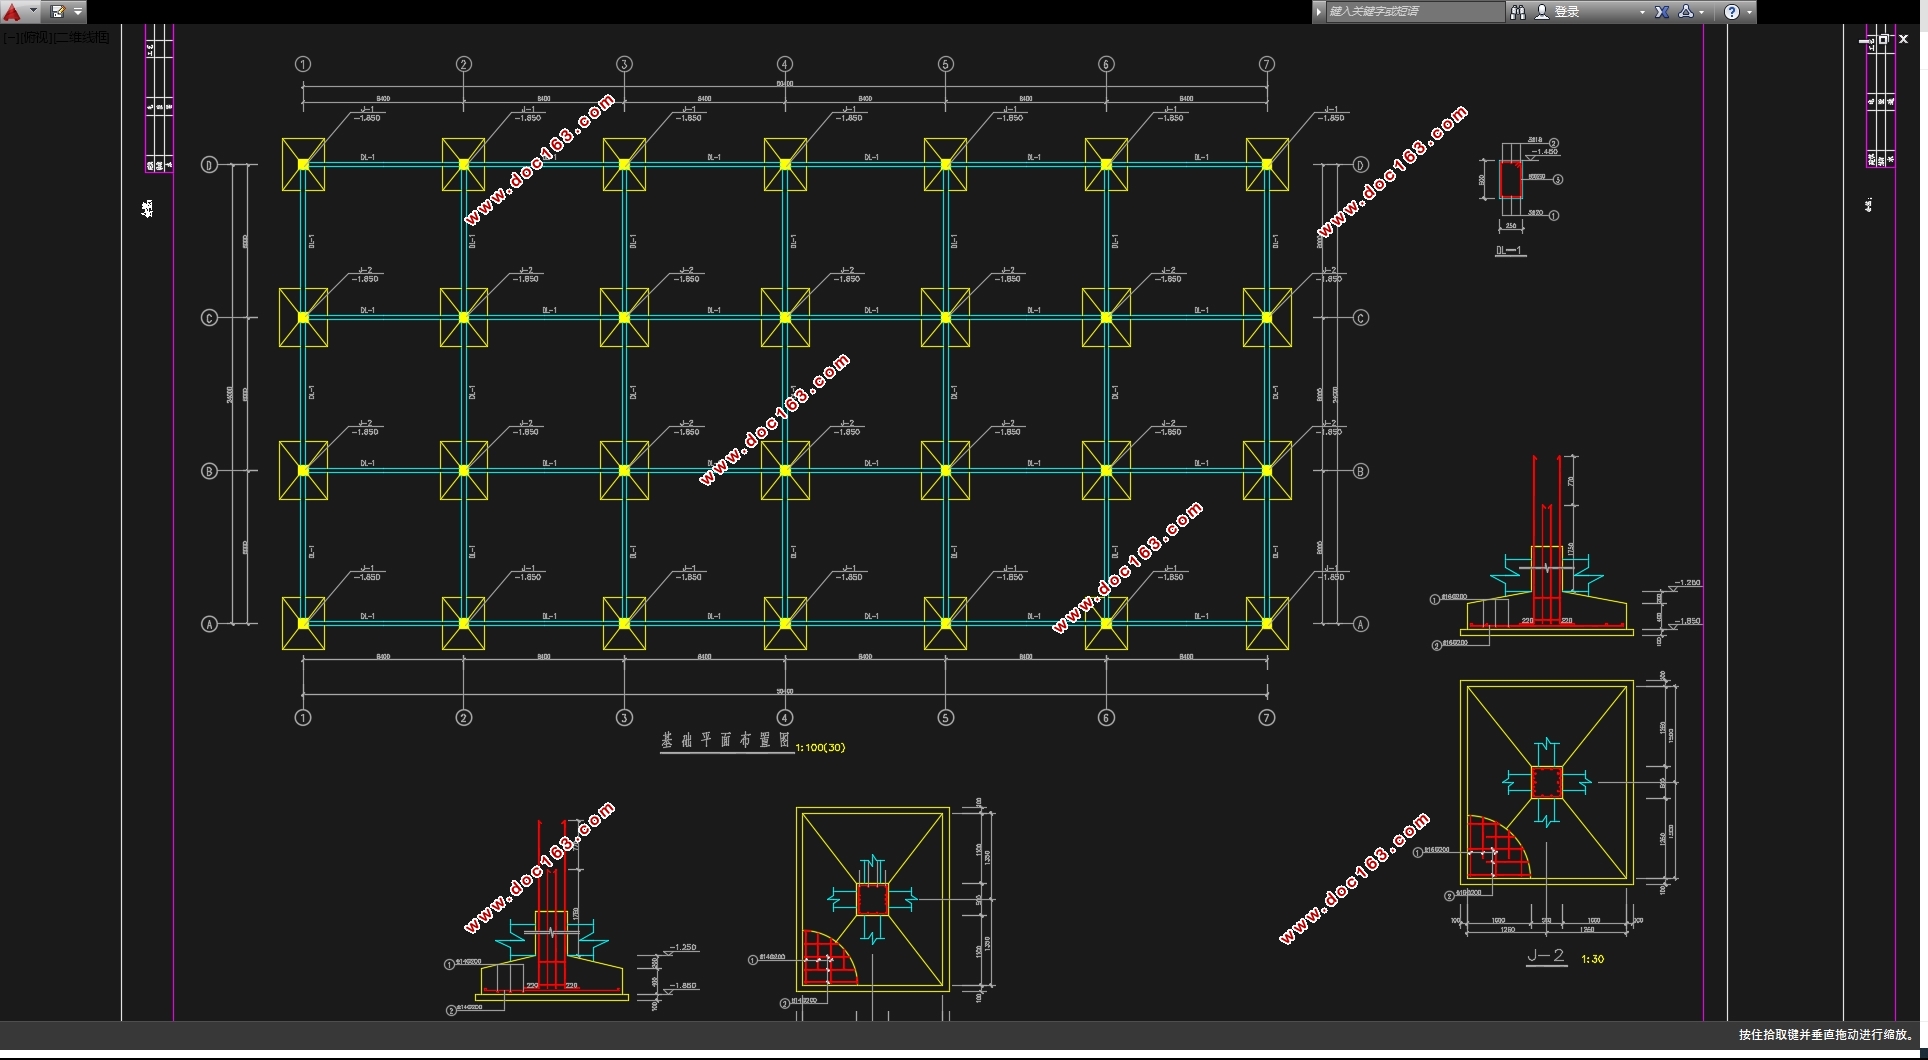
Task: Open Autodesk Exchange via the X icon
Action: (1662, 12)
